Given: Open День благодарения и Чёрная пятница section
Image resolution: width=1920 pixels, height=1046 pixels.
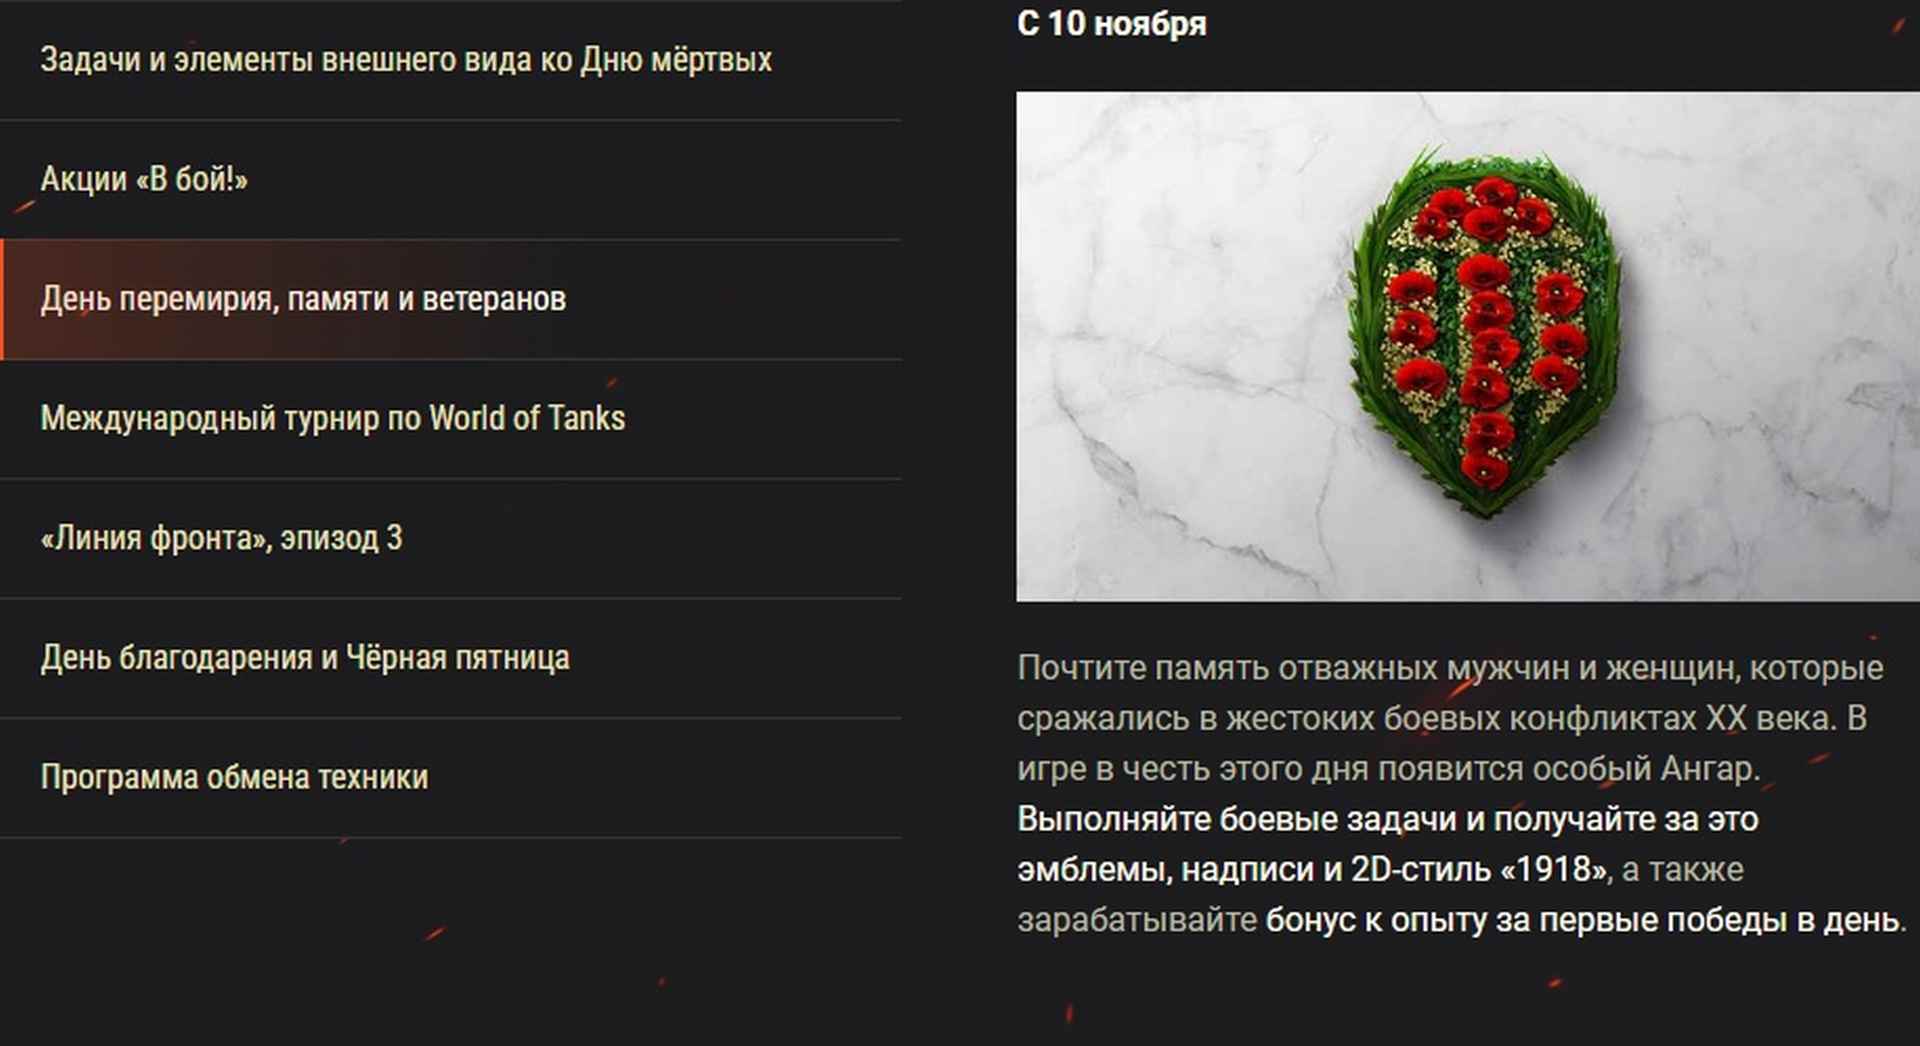Looking at the screenshot, I should [450, 658].
